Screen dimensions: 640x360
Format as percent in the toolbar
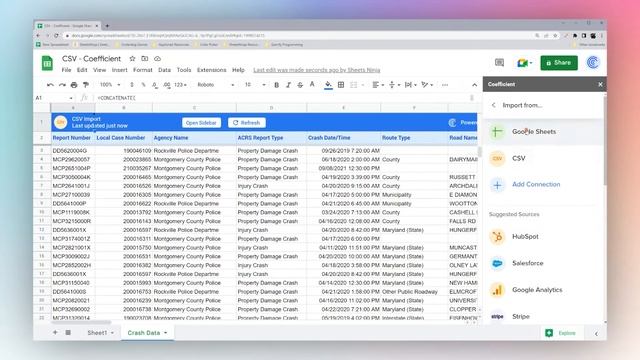coord(143,85)
